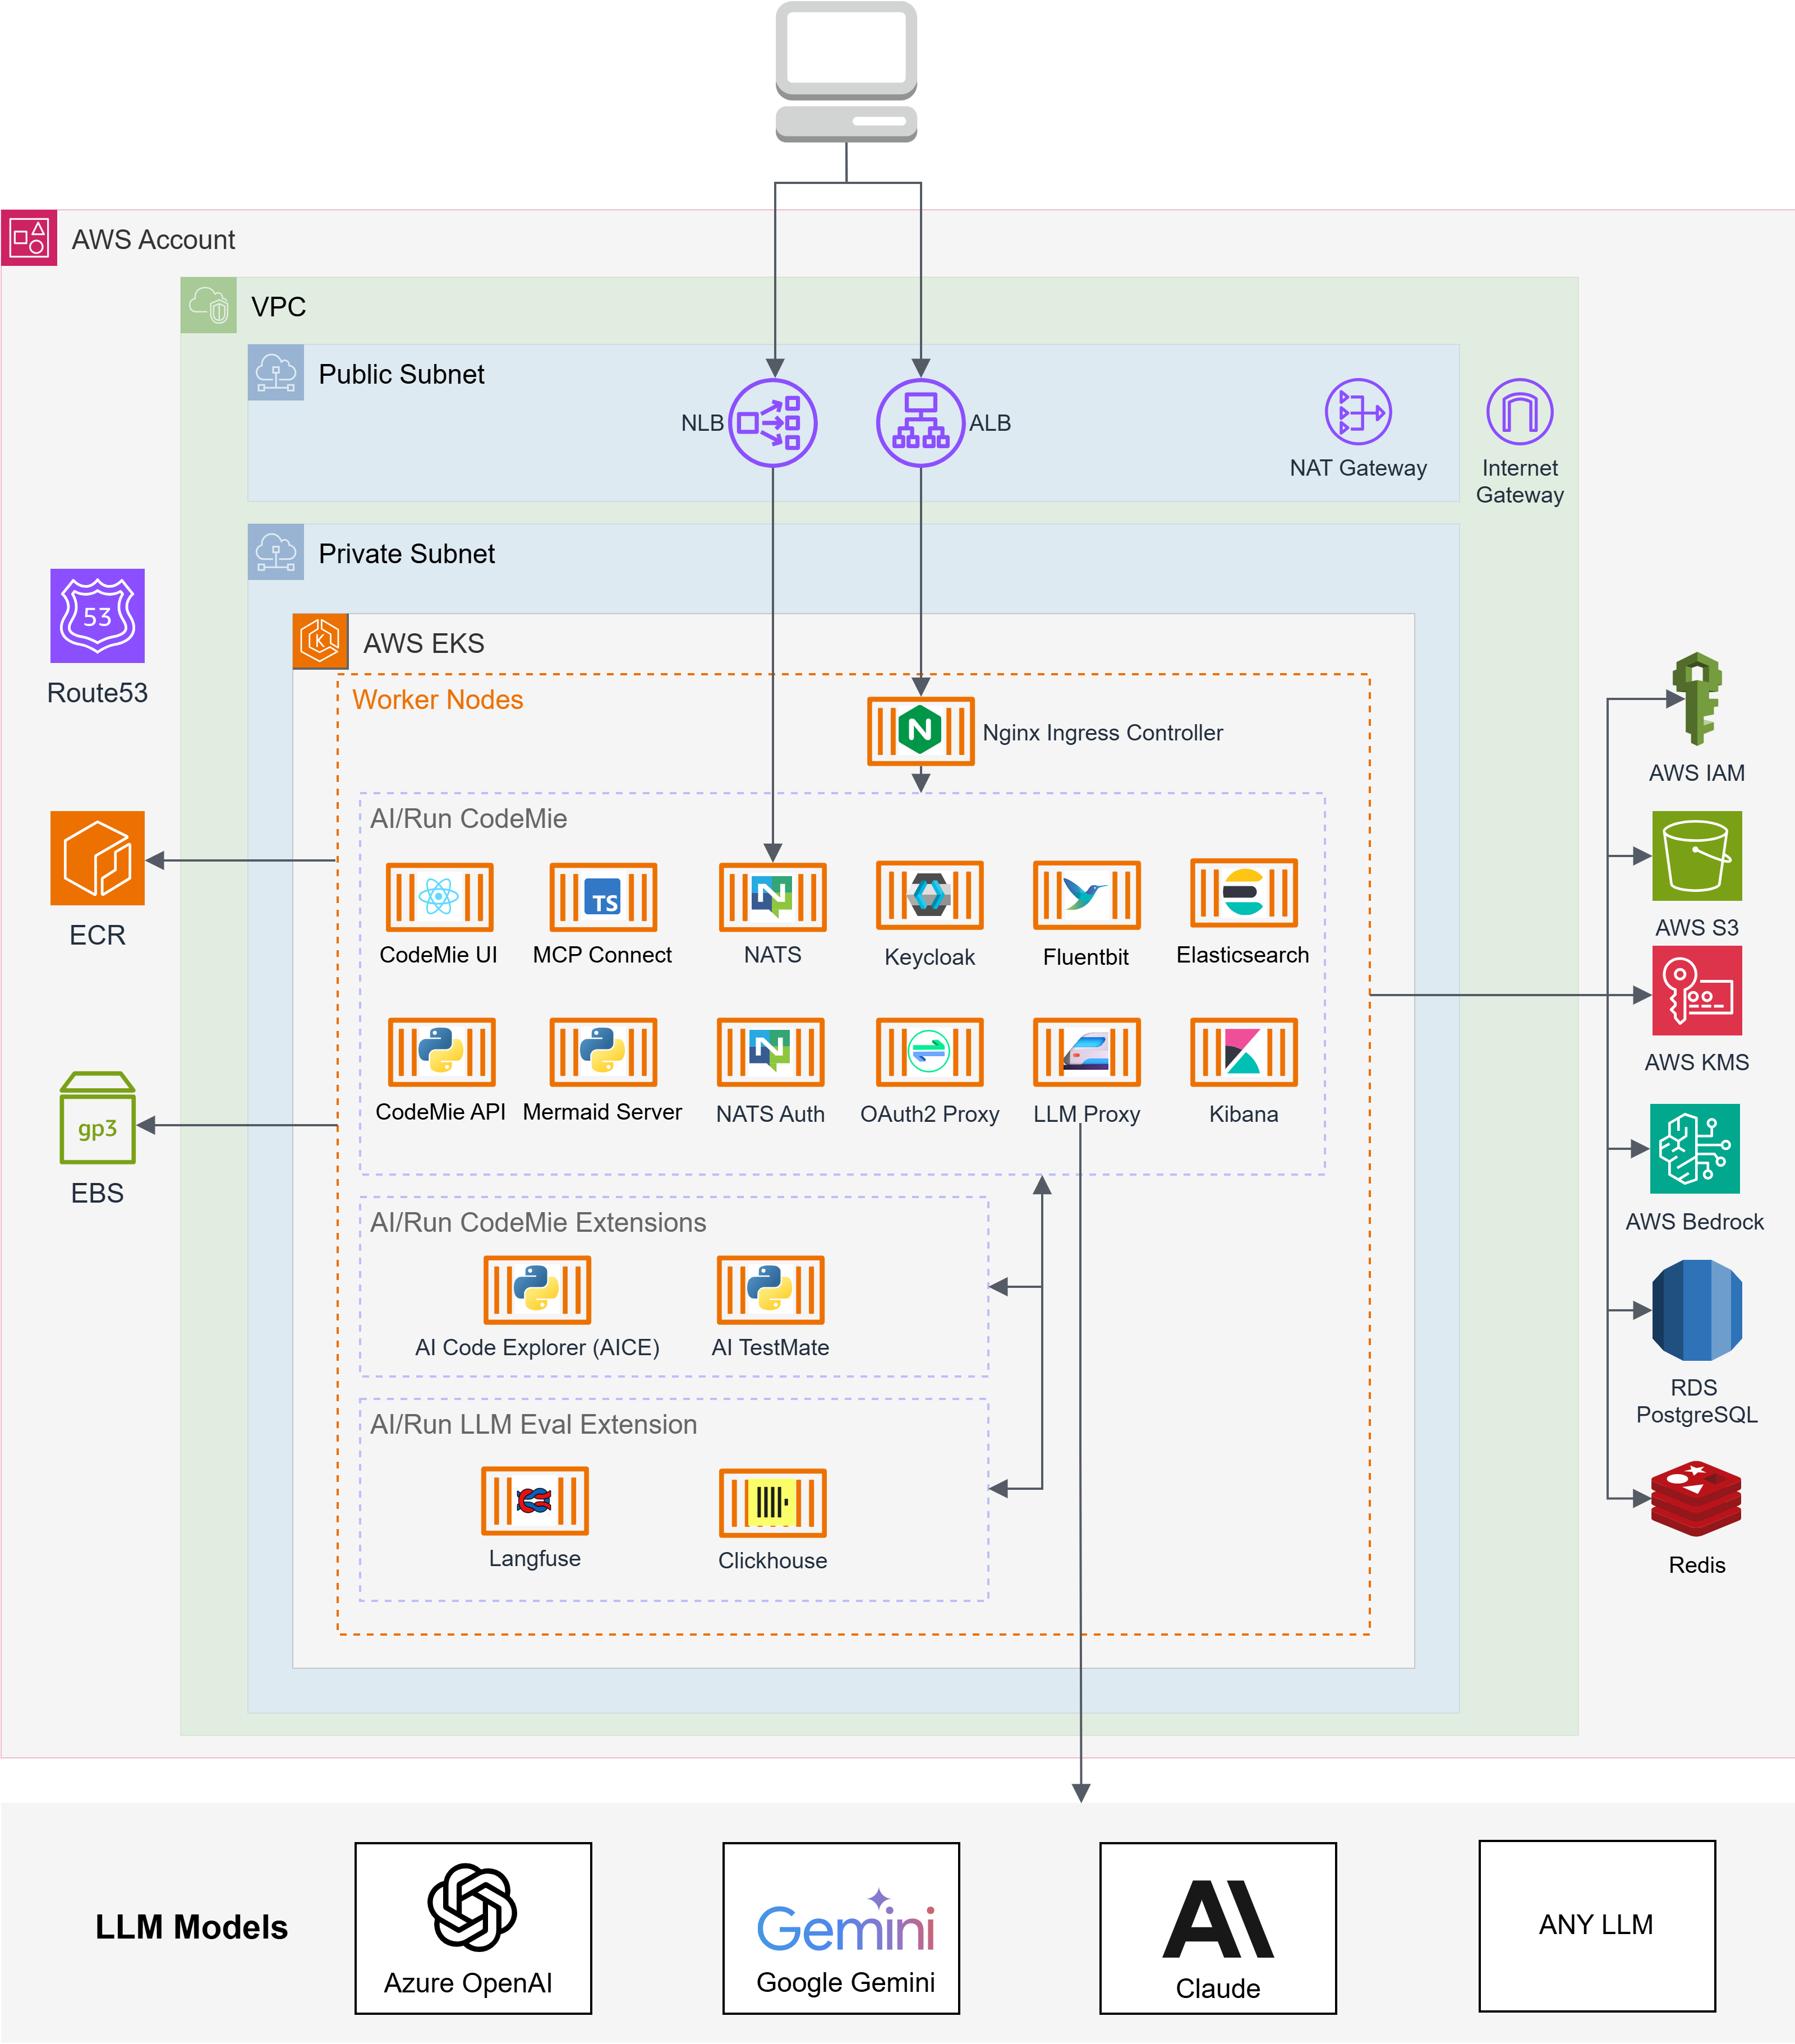
Task: Select the CodeMie UI container icon
Action: (x=440, y=897)
